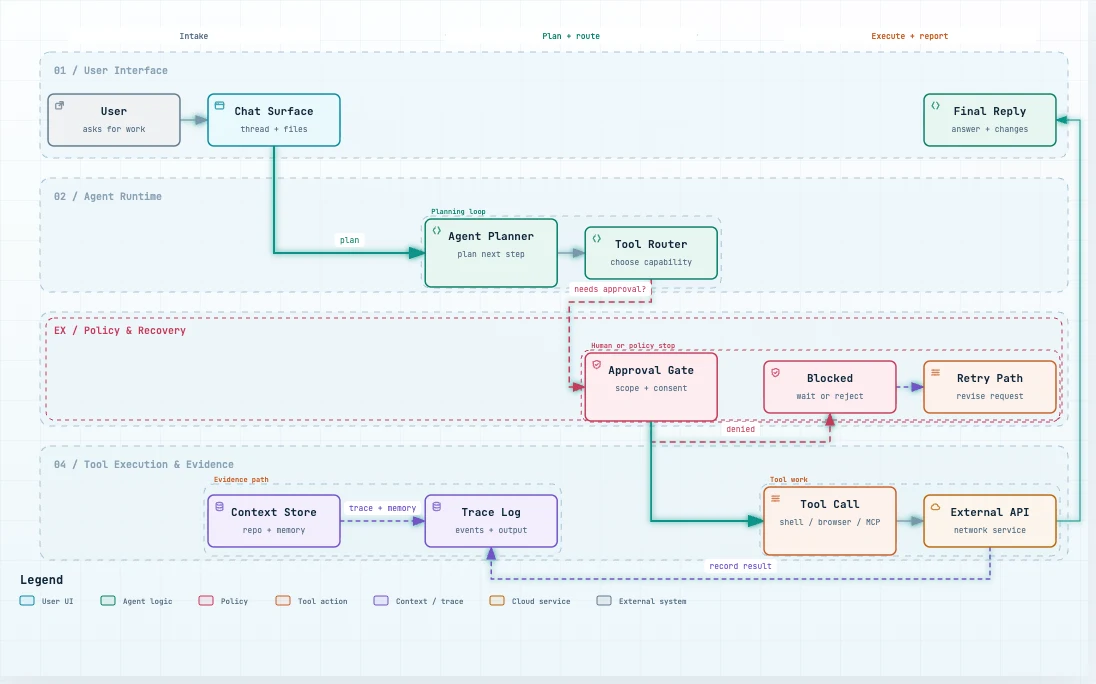
Task: Click the 'Execute + report' column header
Action: click(909, 36)
